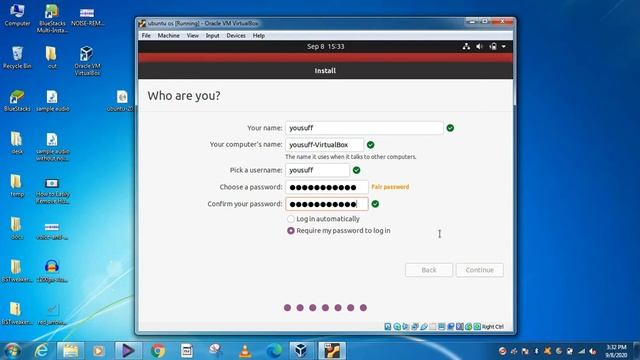Click the Confirm your password field
Image resolution: width=640 pixels, height=360 pixels.
(327, 204)
